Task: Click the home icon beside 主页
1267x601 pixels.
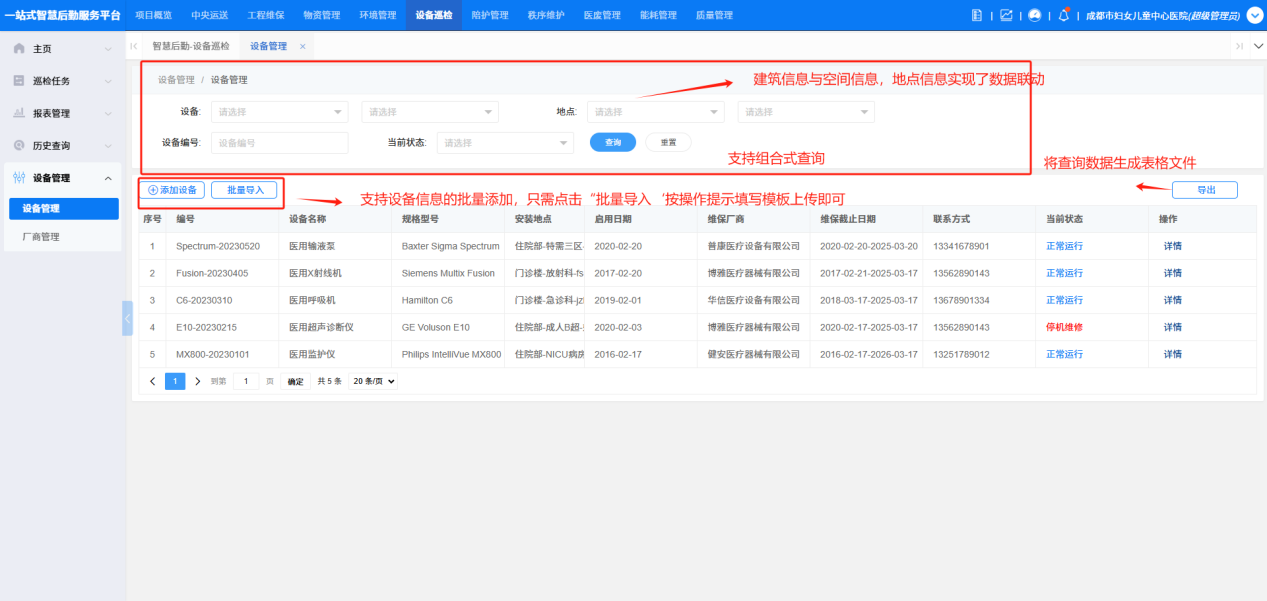Action: tap(19, 48)
